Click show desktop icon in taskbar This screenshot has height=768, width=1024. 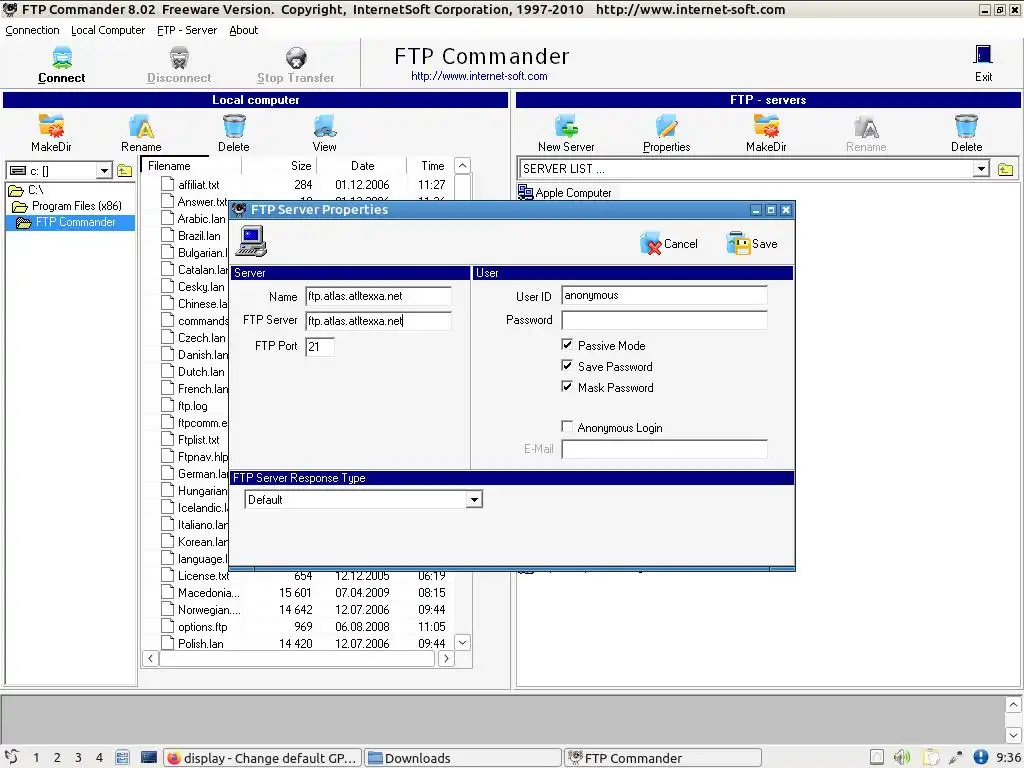pos(122,758)
